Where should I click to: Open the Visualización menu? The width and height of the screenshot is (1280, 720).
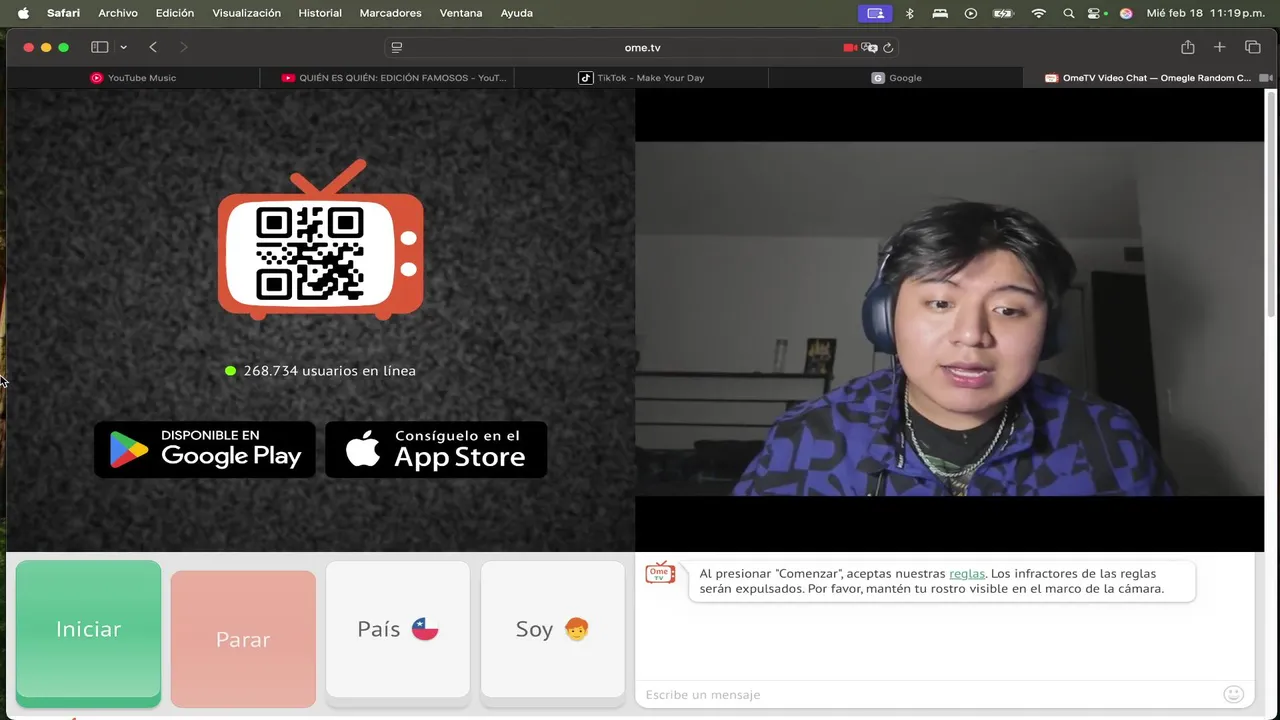click(246, 13)
